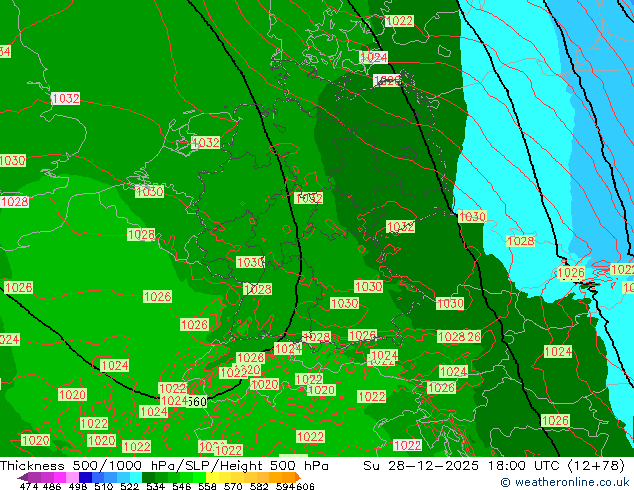Viewport: 634px width, 490px height.
Task: Click the orange right arrow end of legend
Action: point(298,477)
